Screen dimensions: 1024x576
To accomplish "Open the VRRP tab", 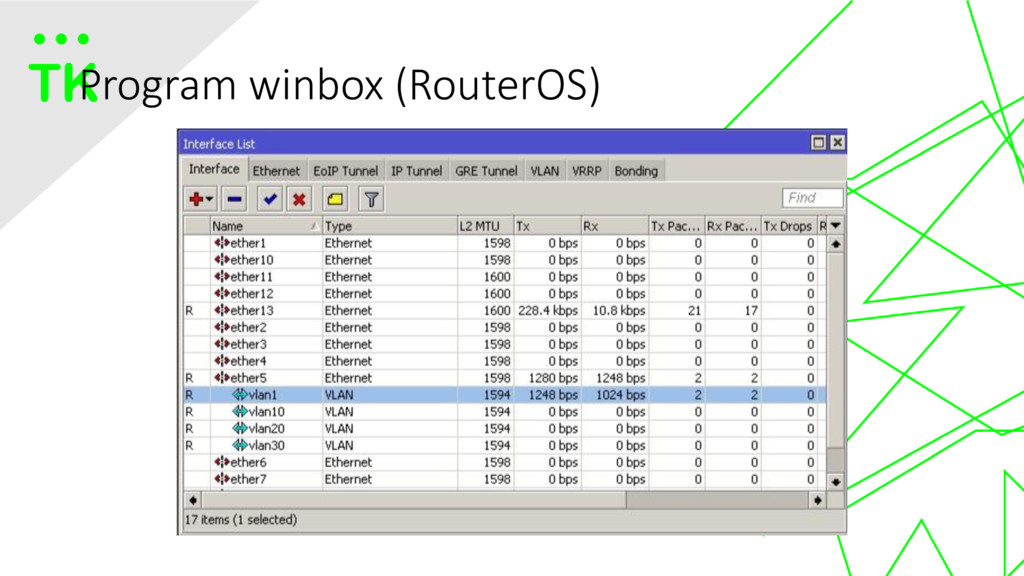I will (586, 171).
